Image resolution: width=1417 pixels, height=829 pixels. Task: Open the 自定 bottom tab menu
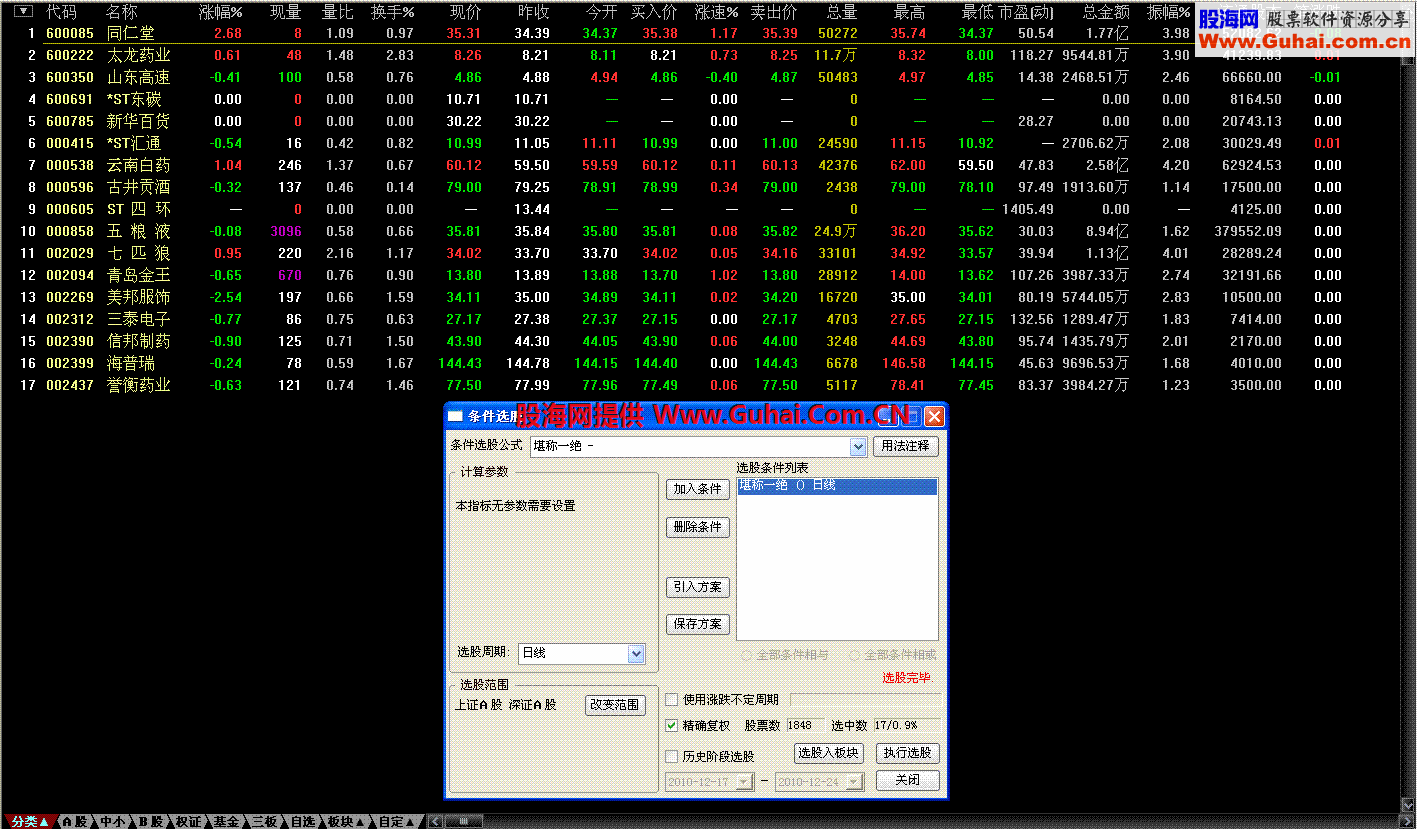coord(396,821)
